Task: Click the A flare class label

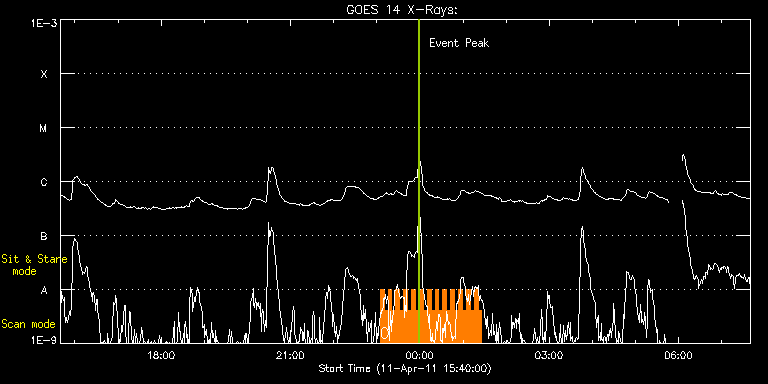Action: point(44,290)
